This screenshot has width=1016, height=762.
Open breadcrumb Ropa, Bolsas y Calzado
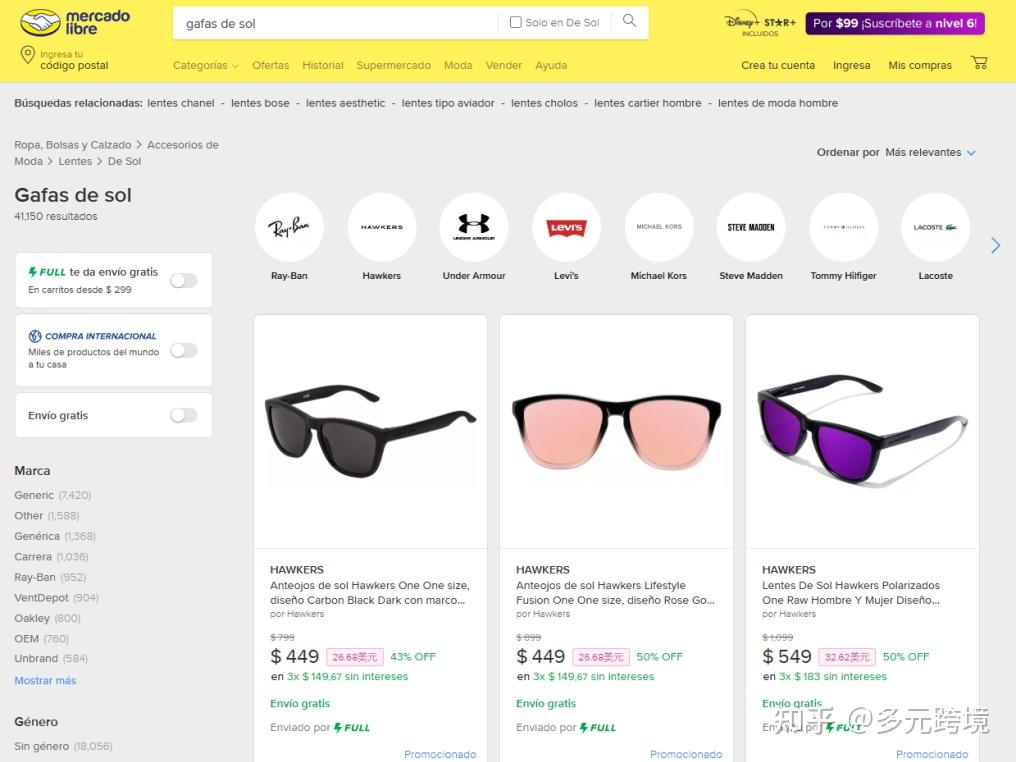pos(73,144)
